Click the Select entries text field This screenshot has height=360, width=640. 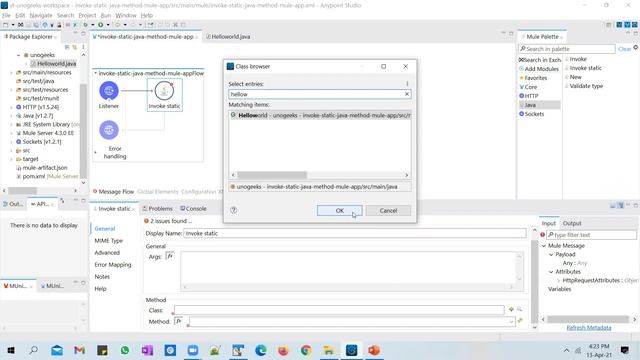coord(316,94)
